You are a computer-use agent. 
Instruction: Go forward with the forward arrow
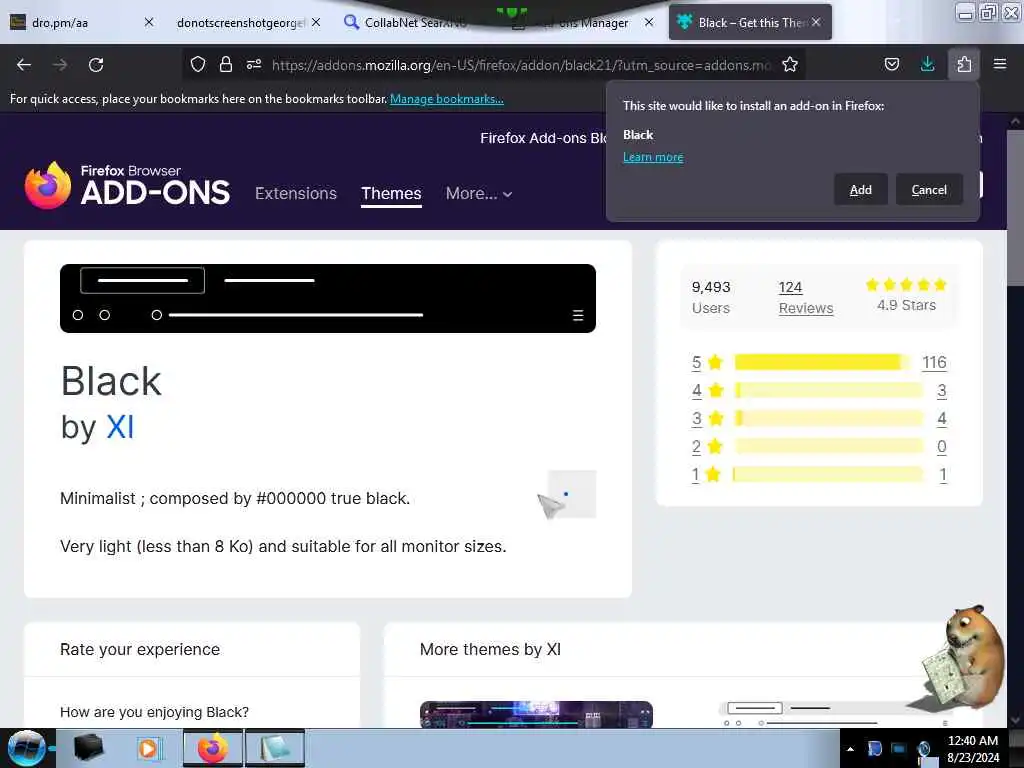[x=60, y=65]
